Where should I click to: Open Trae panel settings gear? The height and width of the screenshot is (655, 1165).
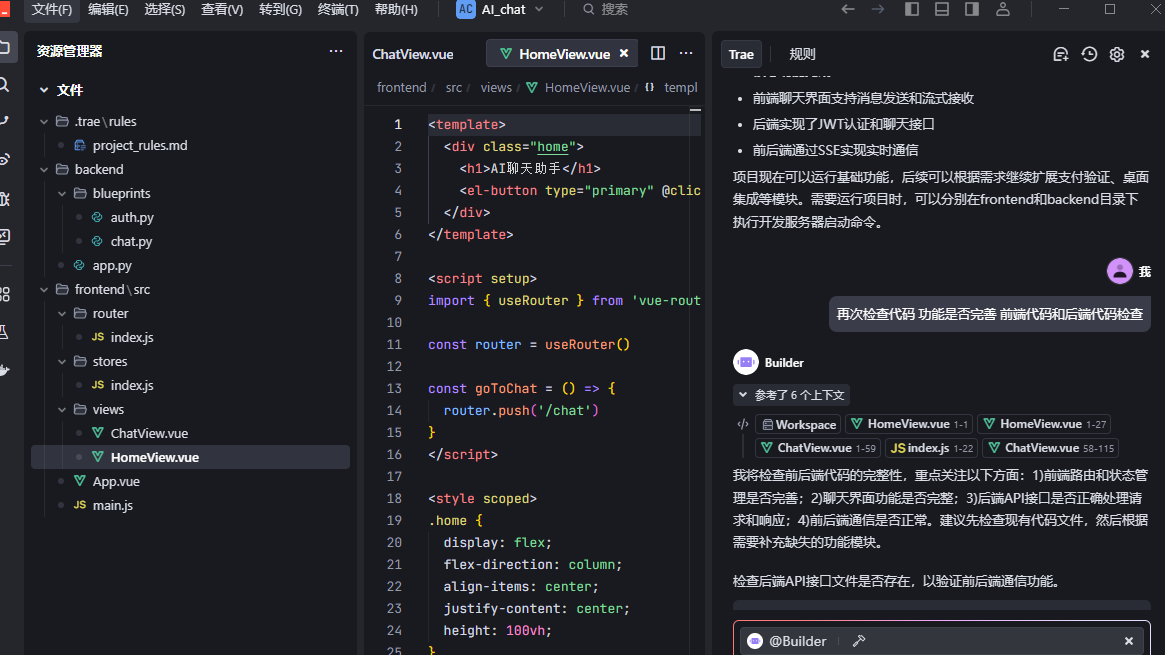tap(1117, 54)
